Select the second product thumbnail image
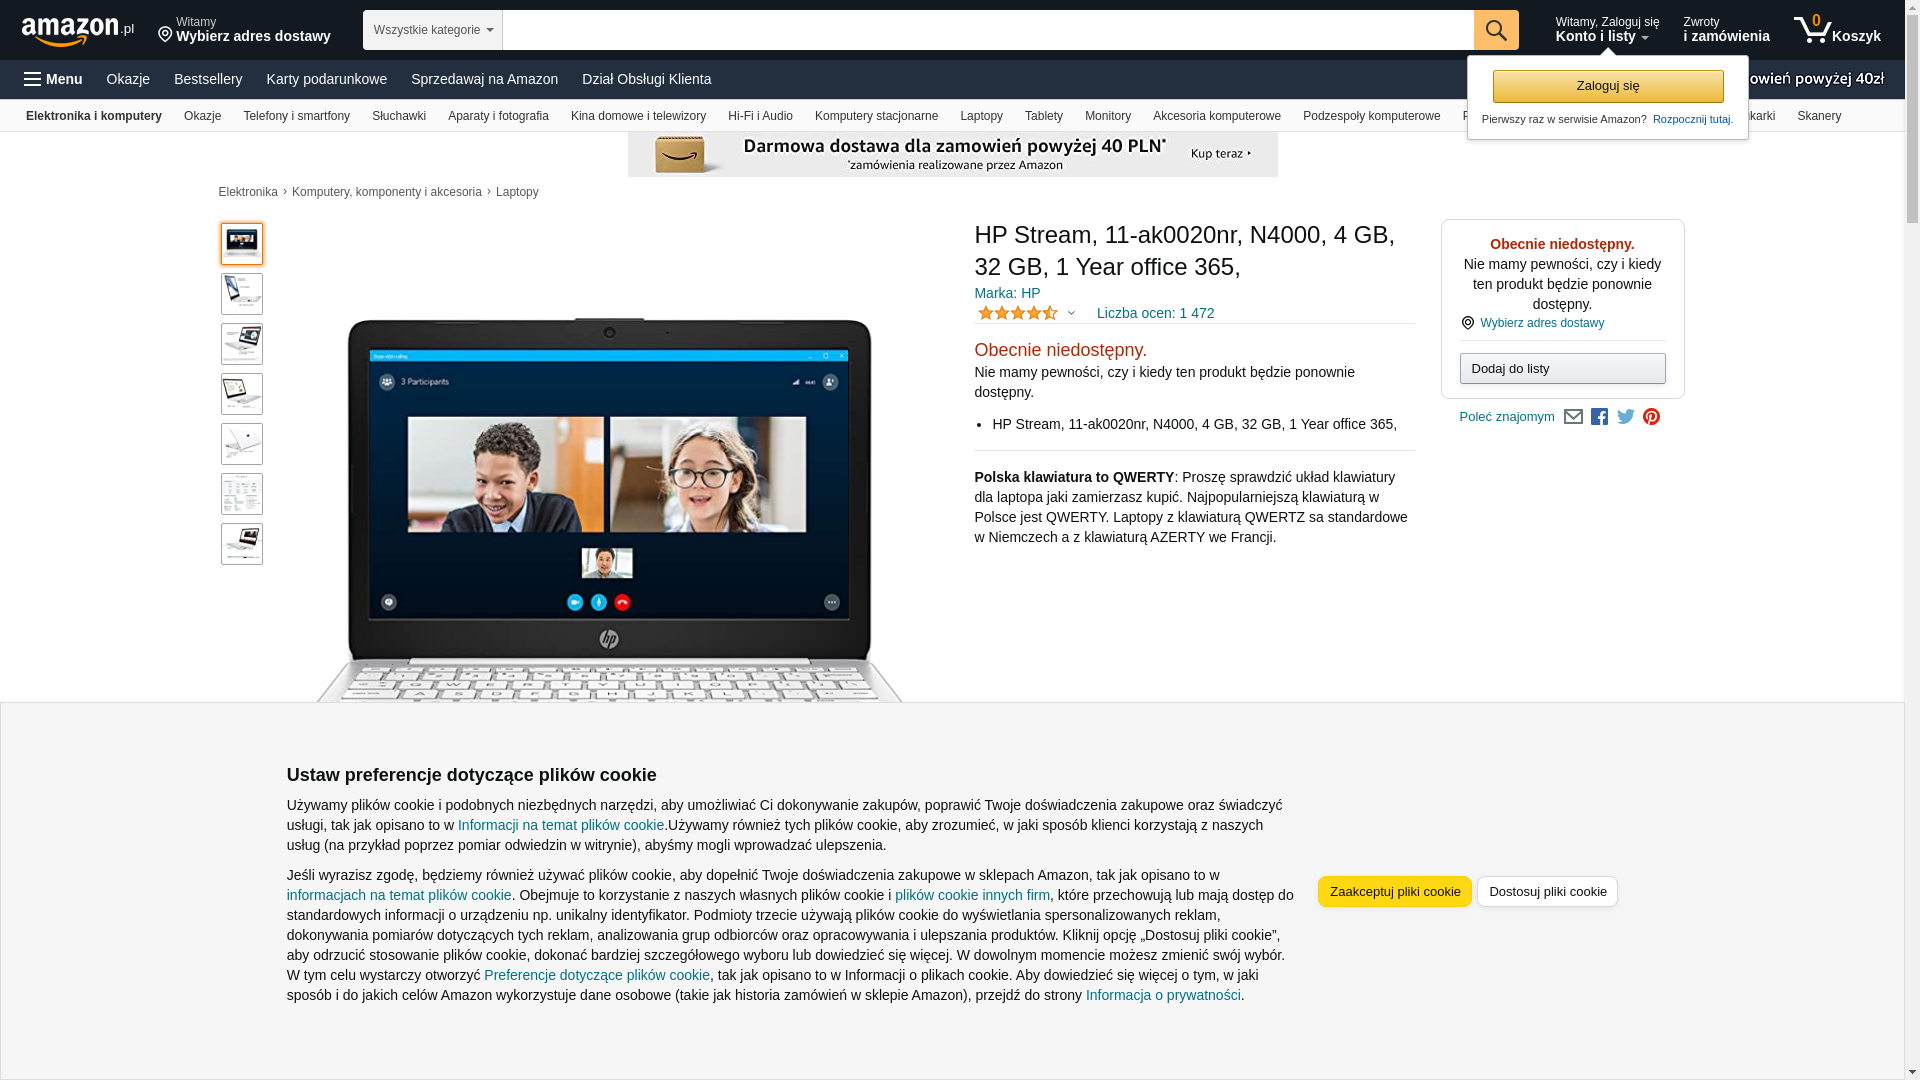1920x1080 pixels. coord(242,294)
